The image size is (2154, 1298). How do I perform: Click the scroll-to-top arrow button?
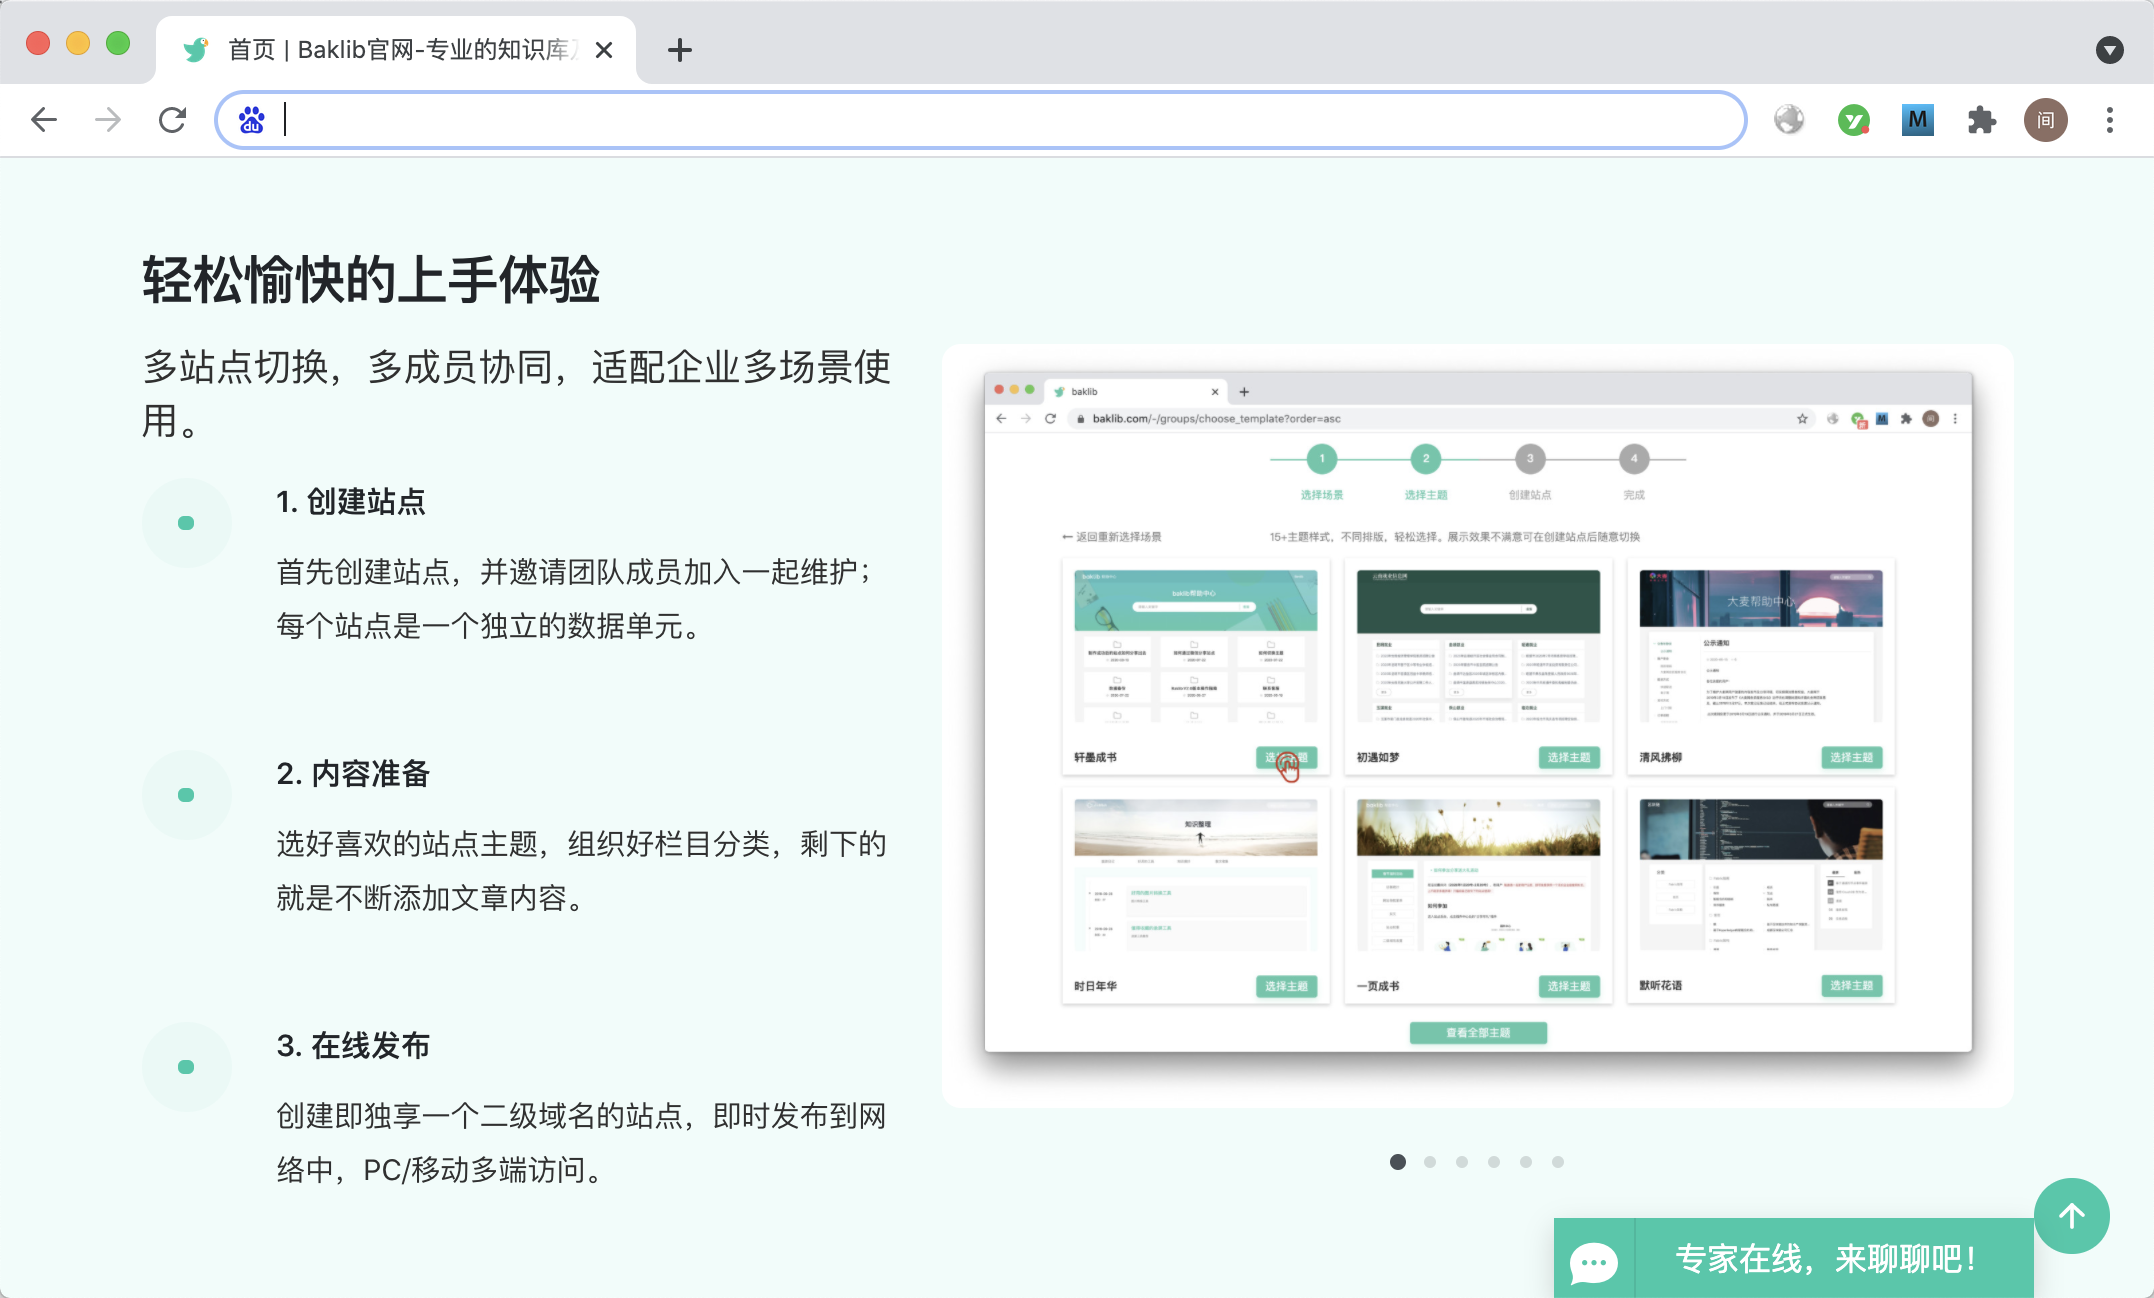2071,1215
